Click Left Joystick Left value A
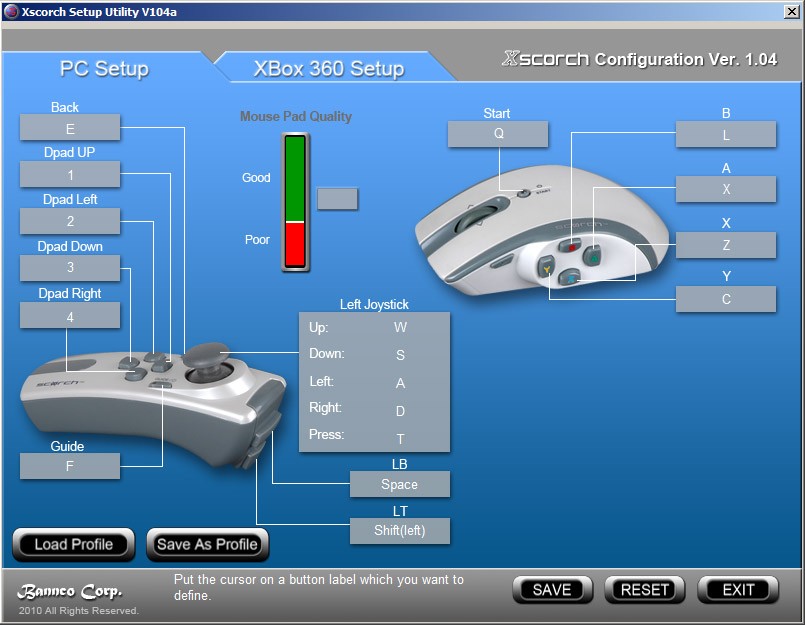This screenshot has width=805, height=625. (400, 383)
